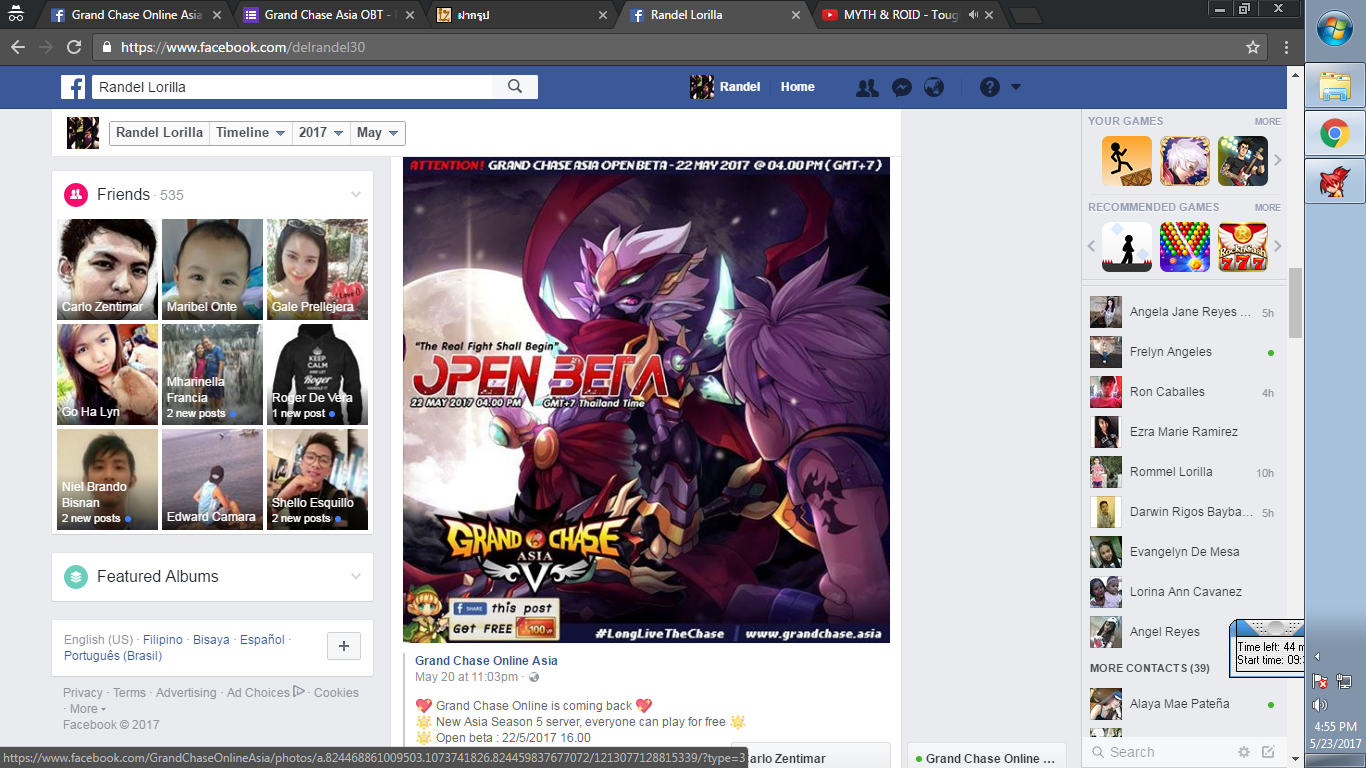Switch to Grand Chase Asia OBT tab
This screenshot has height=768, width=1366.
click(330, 15)
